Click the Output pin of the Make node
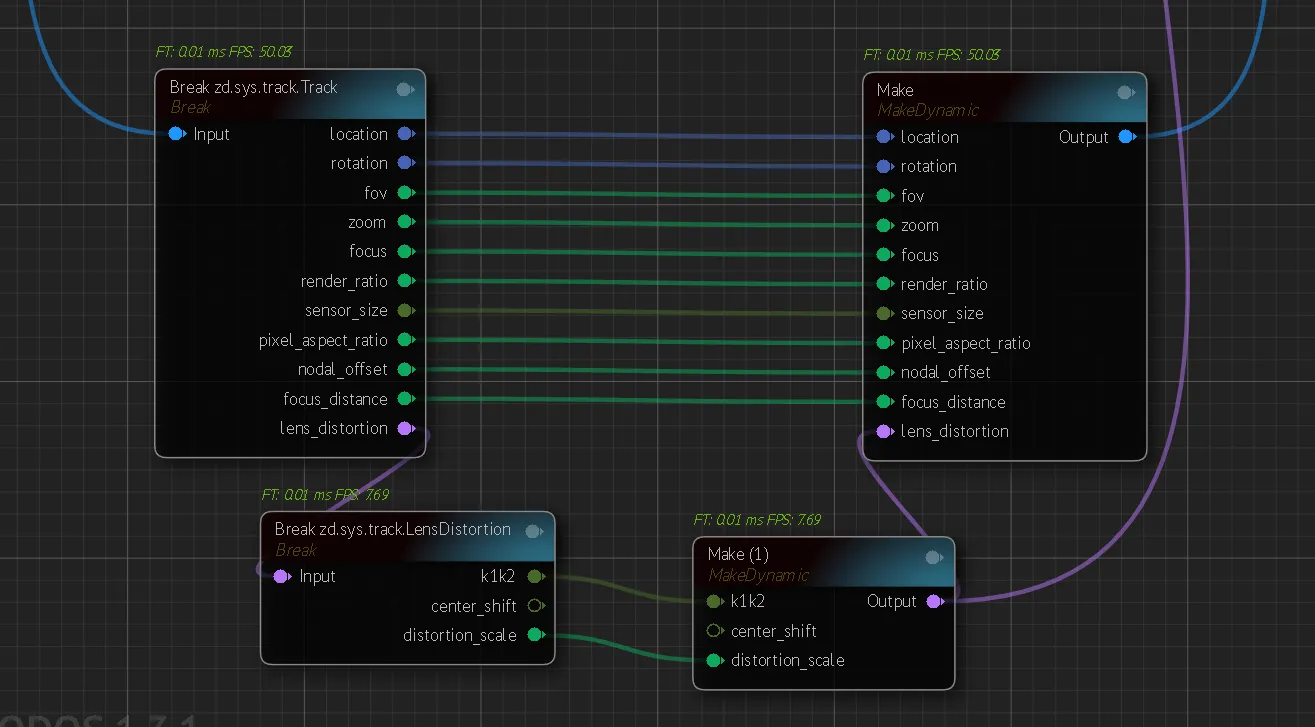 coord(1126,137)
